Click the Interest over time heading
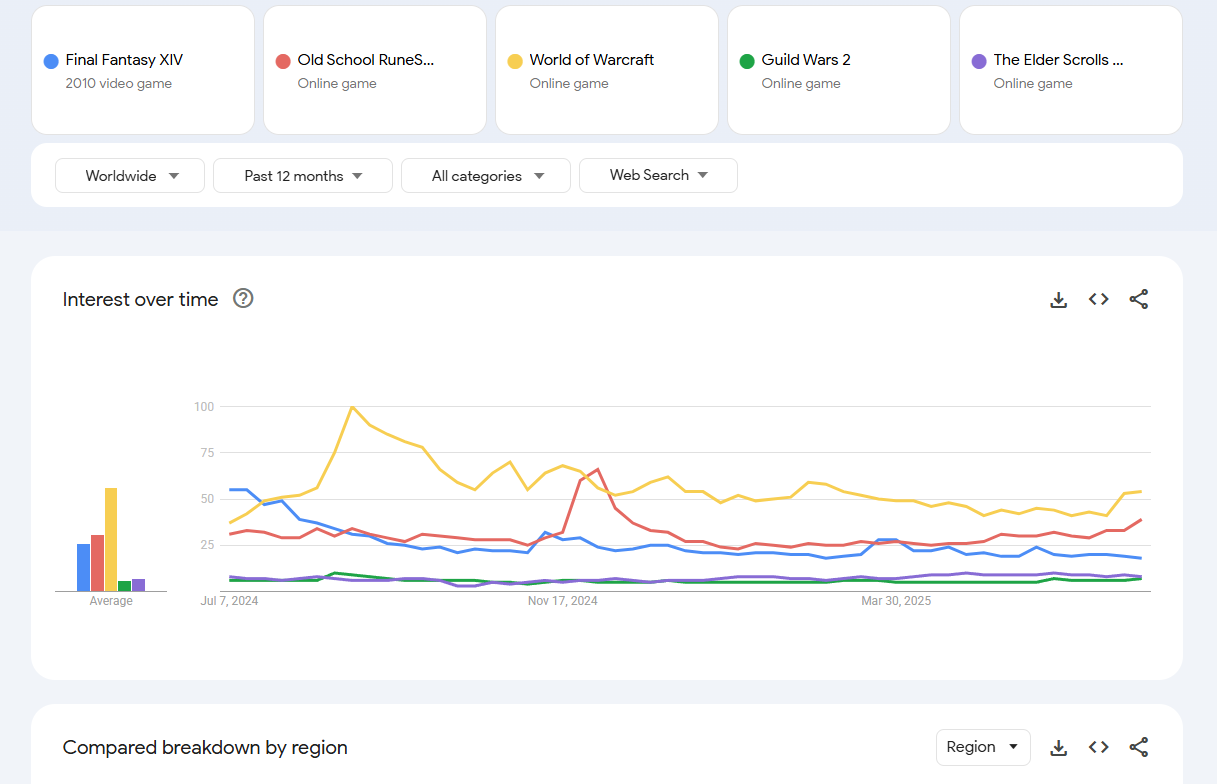 [140, 299]
